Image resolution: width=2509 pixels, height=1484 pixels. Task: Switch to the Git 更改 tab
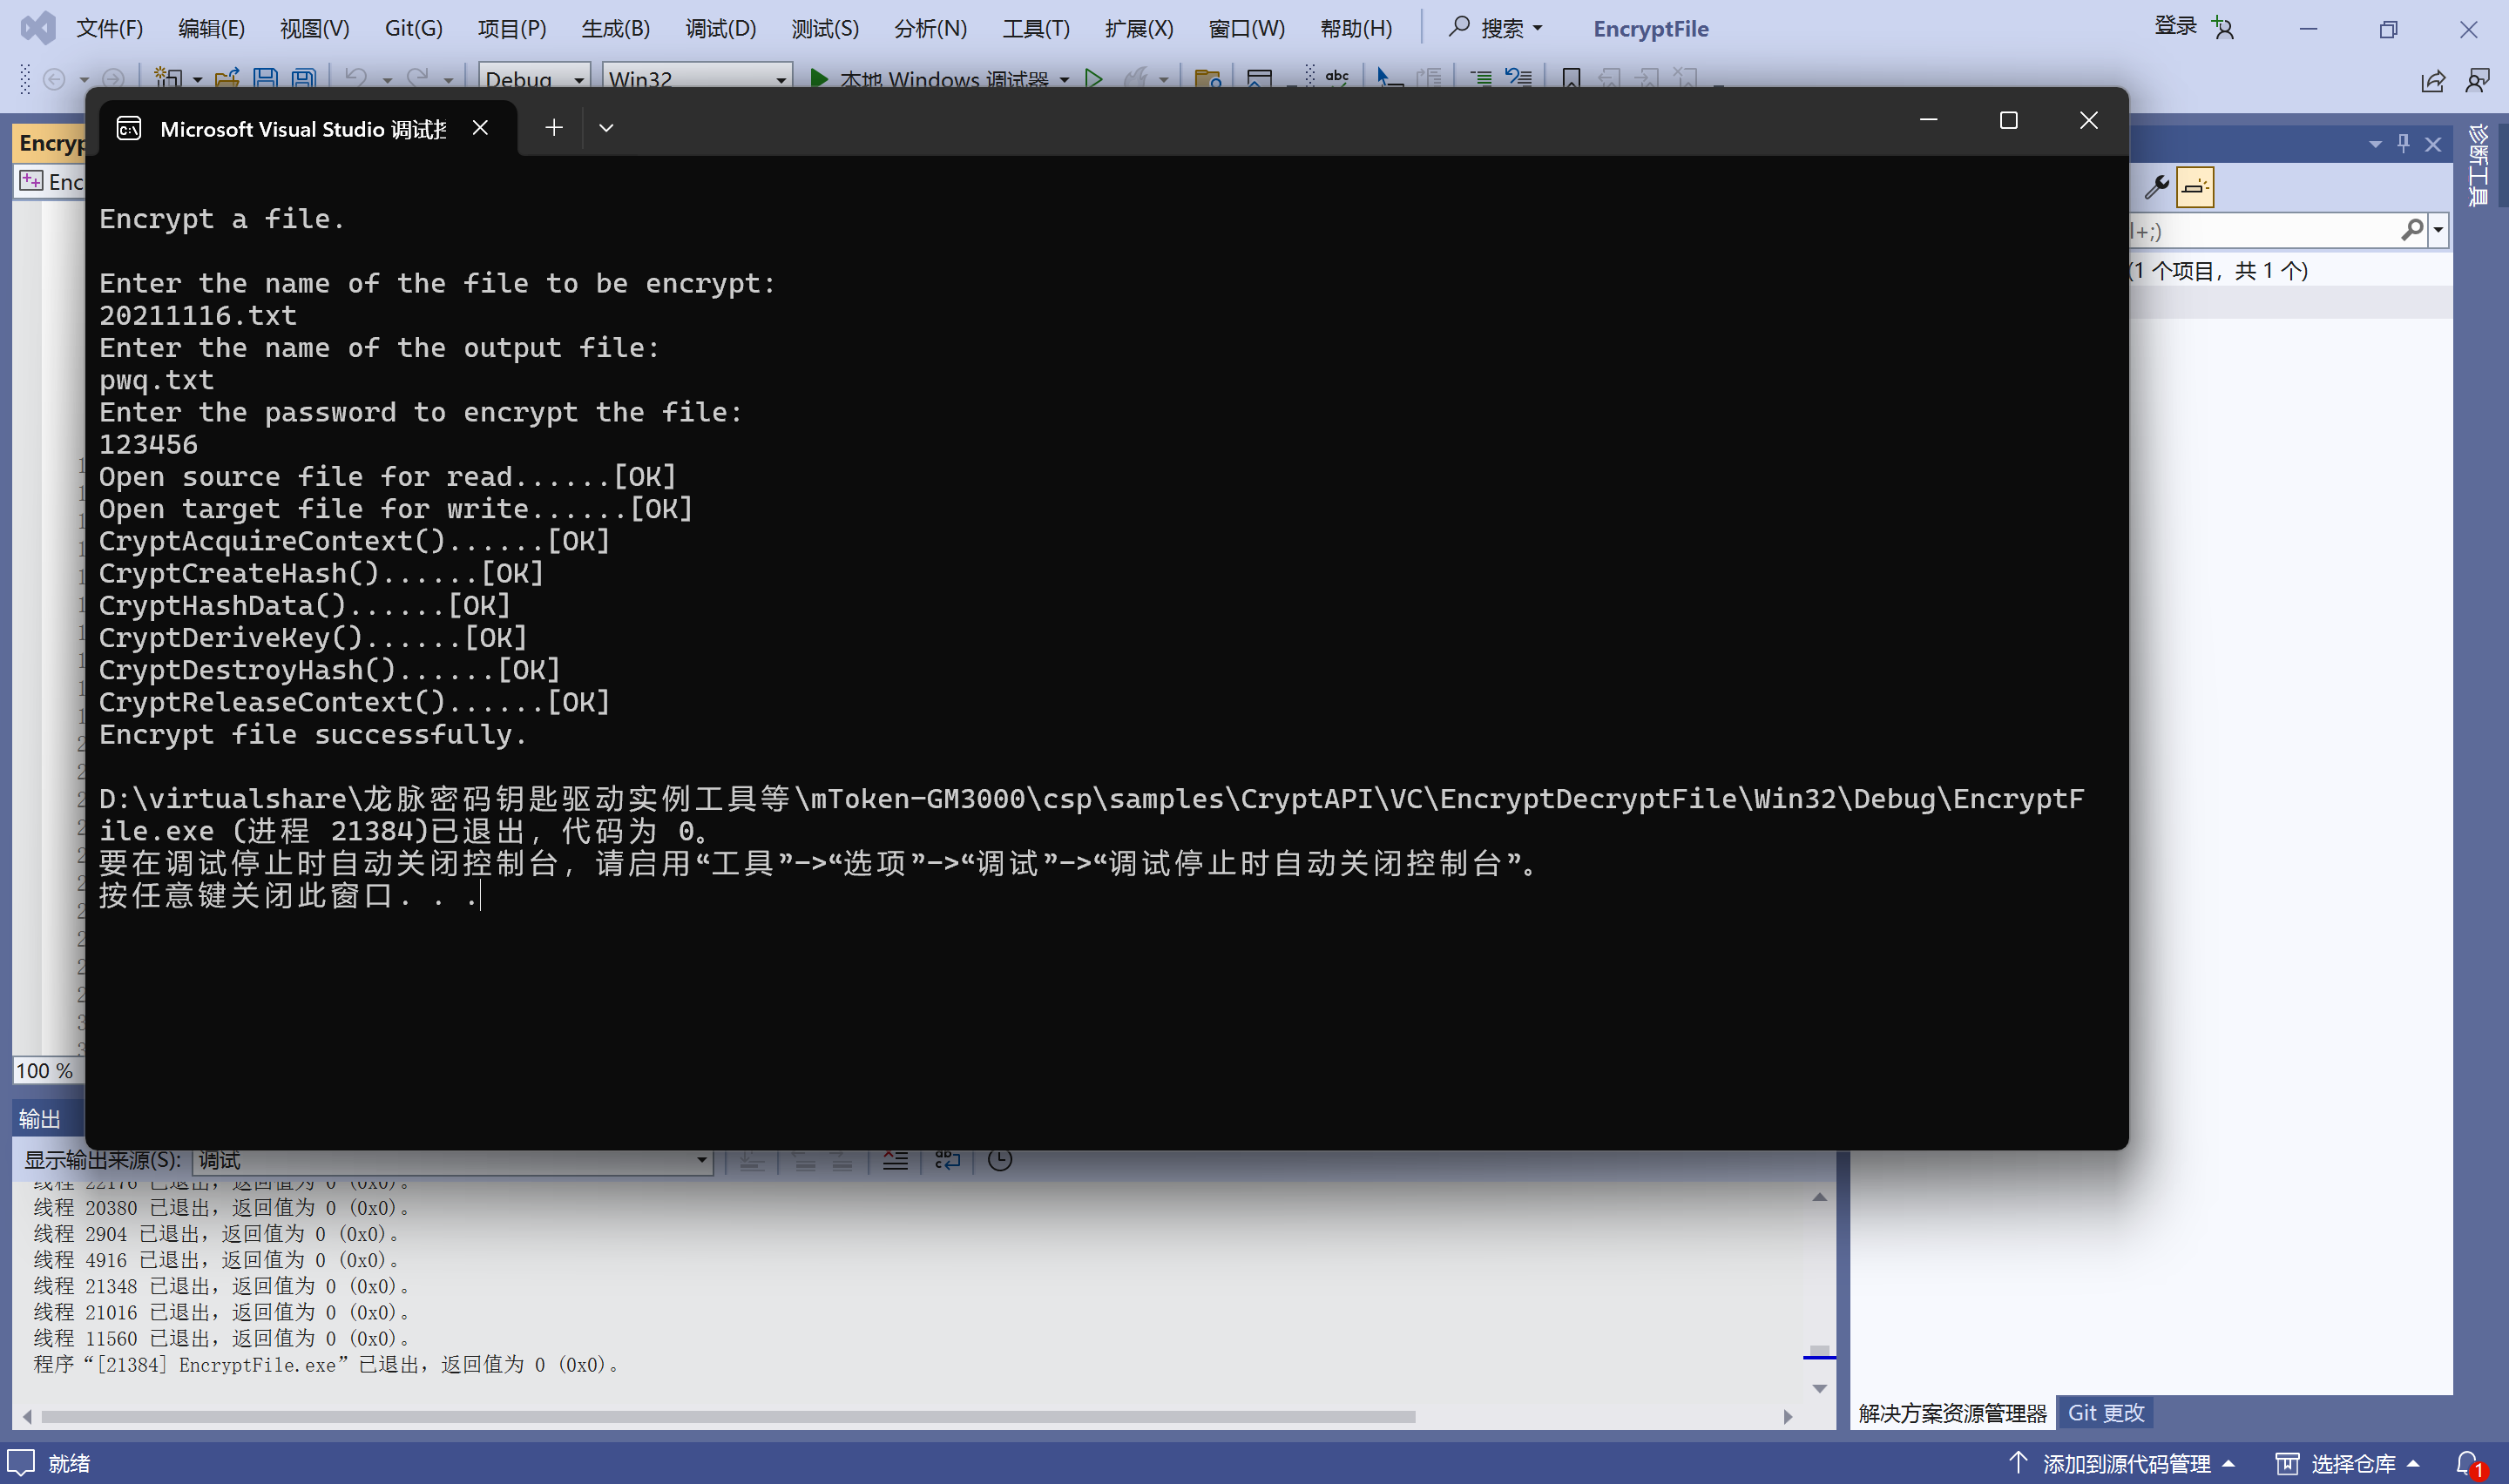[x=2105, y=1412]
